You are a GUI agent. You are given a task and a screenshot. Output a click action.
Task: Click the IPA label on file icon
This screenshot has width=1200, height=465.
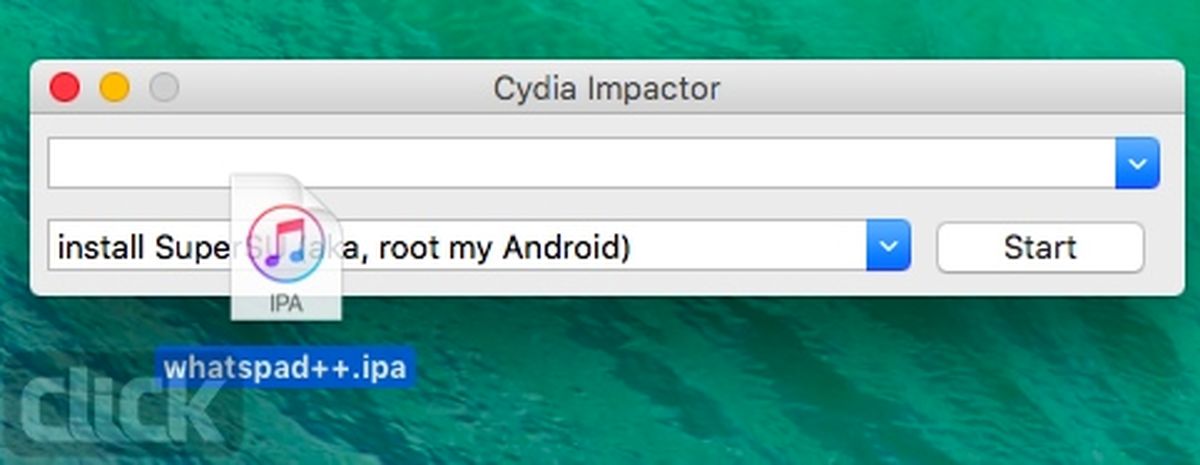click(x=285, y=304)
